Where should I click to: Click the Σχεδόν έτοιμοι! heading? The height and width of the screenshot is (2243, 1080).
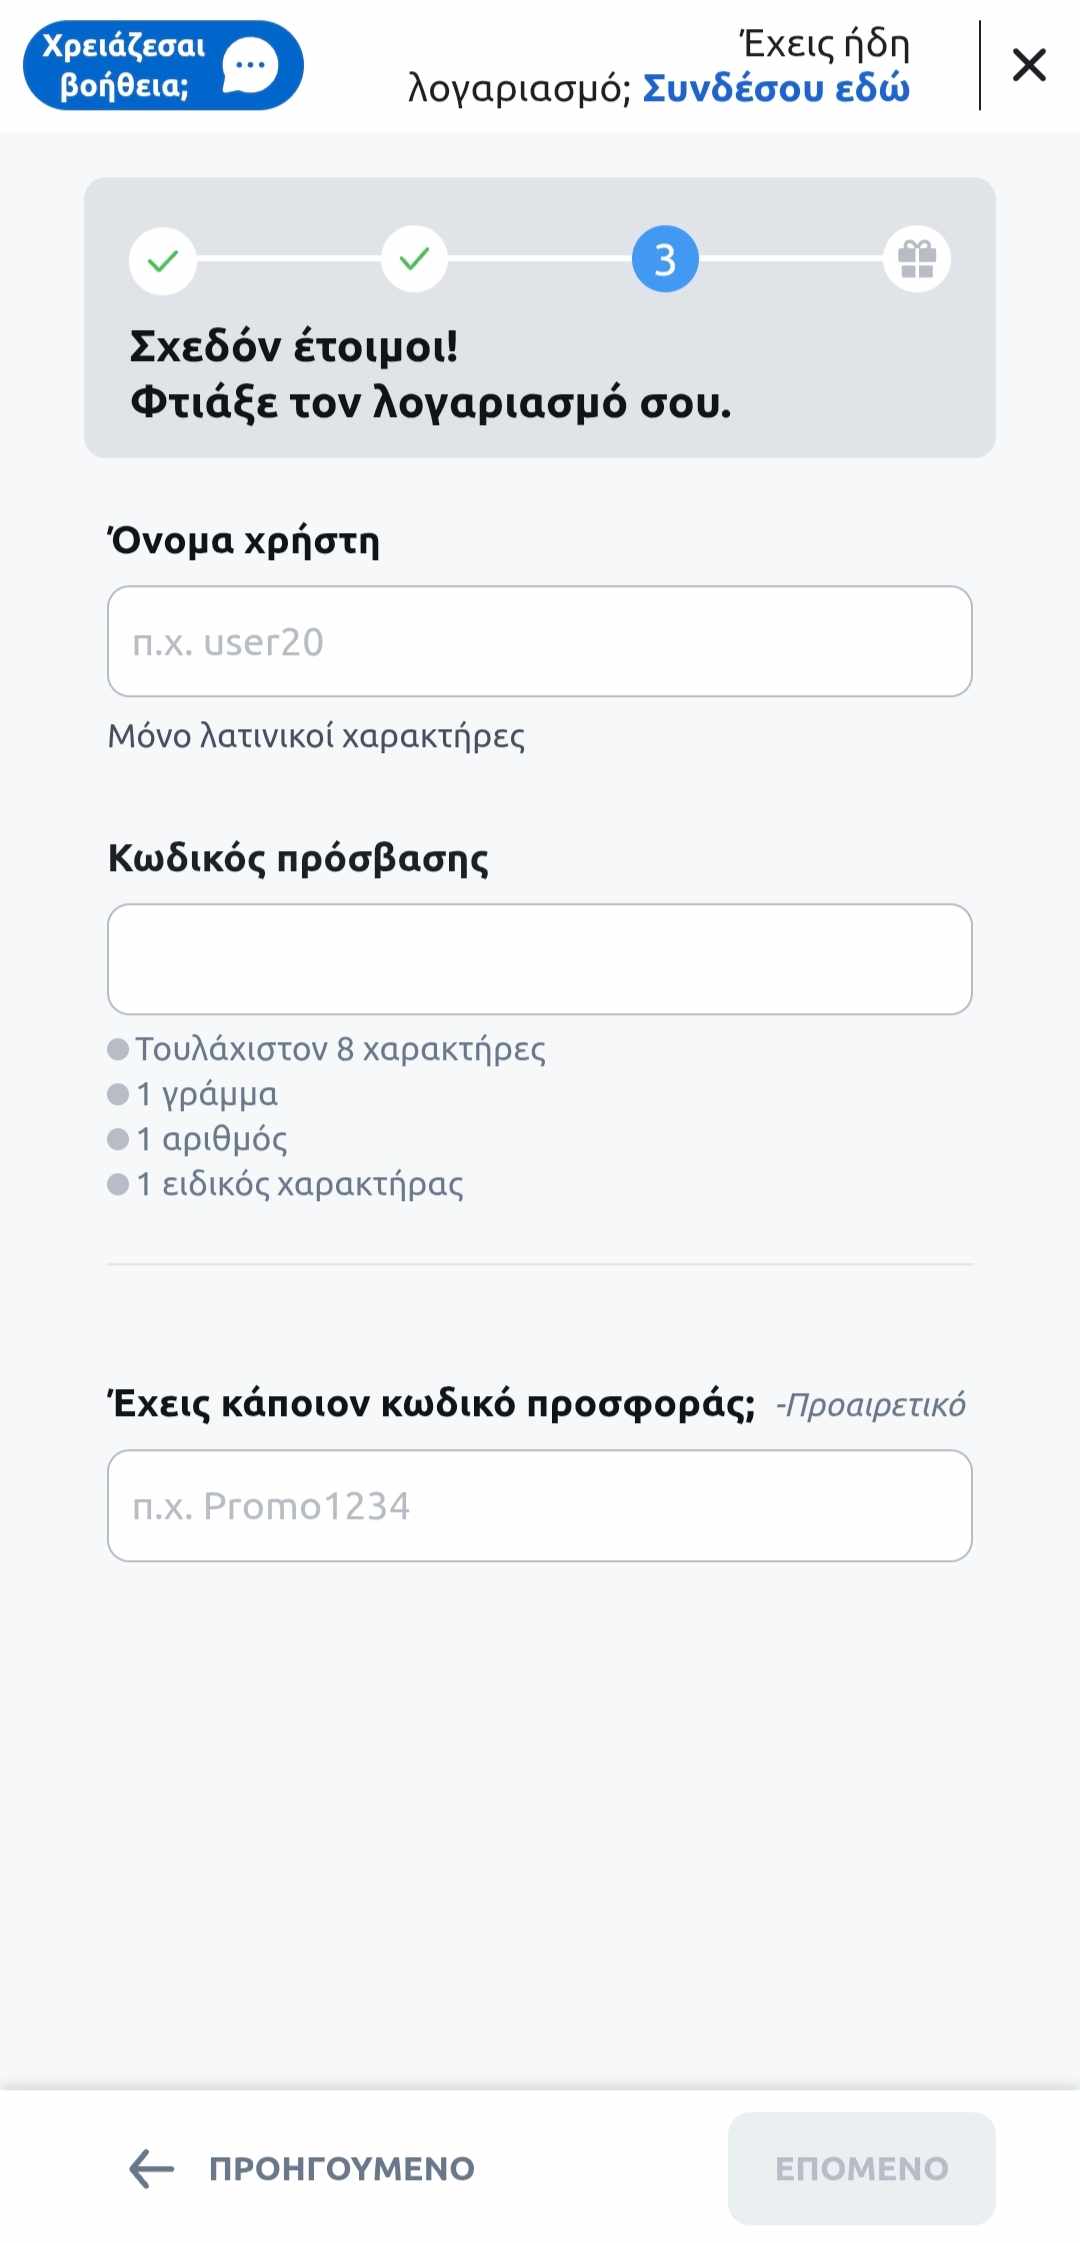click(x=294, y=346)
